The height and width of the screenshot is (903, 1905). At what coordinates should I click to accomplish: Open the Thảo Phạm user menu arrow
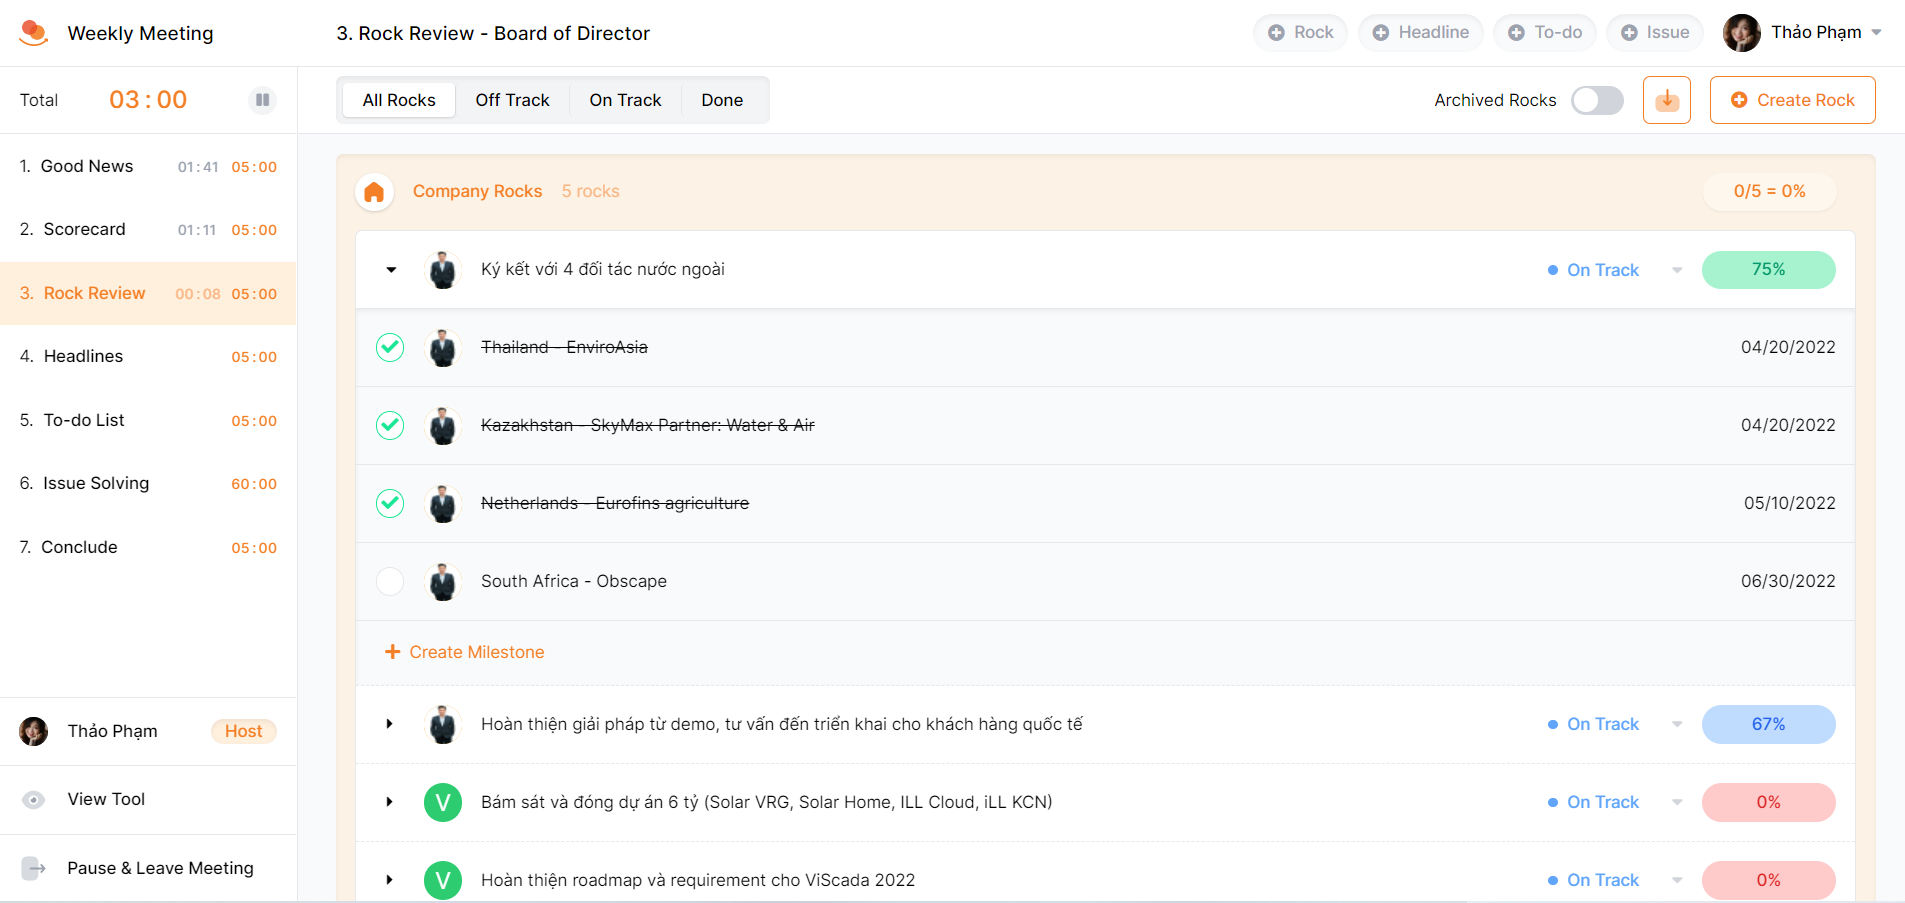click(1877, 33)
